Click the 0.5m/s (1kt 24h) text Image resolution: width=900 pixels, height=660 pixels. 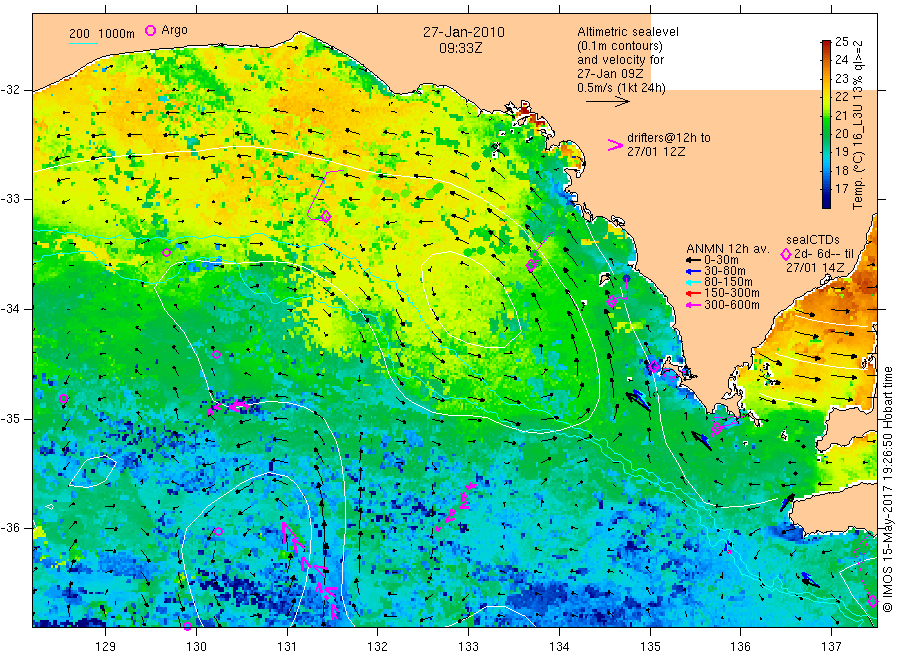(x=622, y=88)
